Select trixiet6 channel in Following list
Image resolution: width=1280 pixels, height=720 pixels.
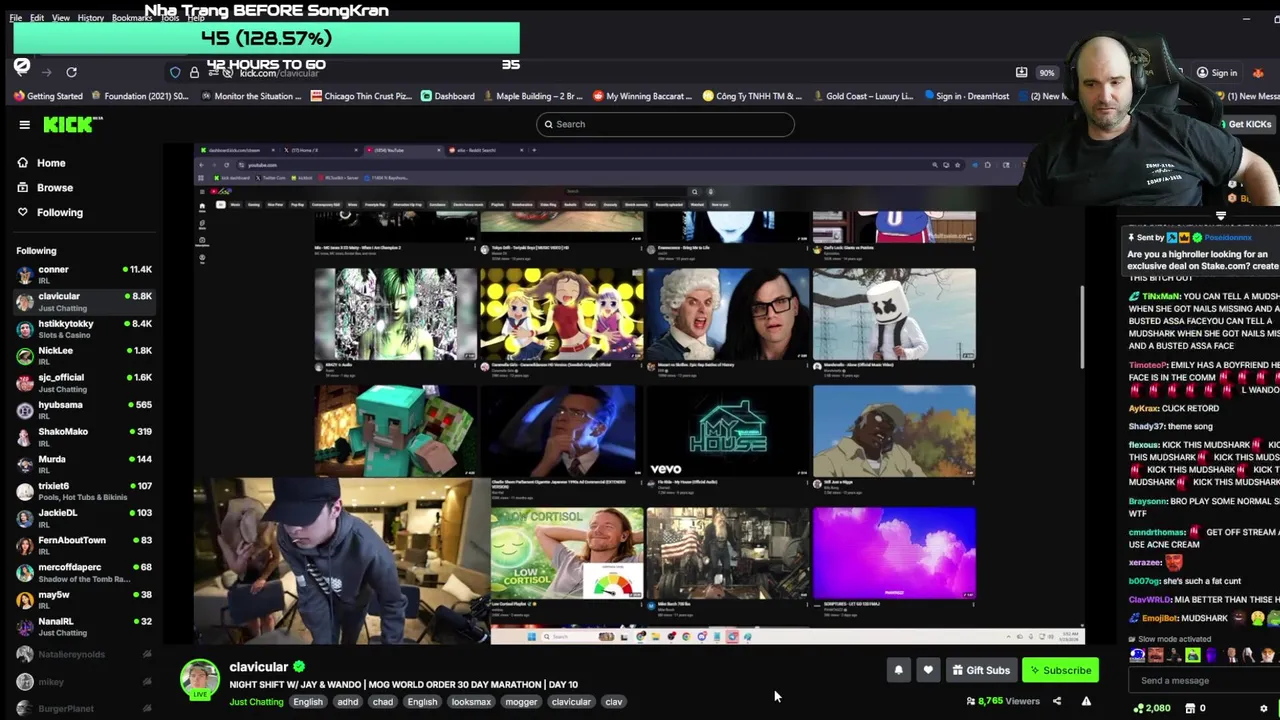[84, 491]
